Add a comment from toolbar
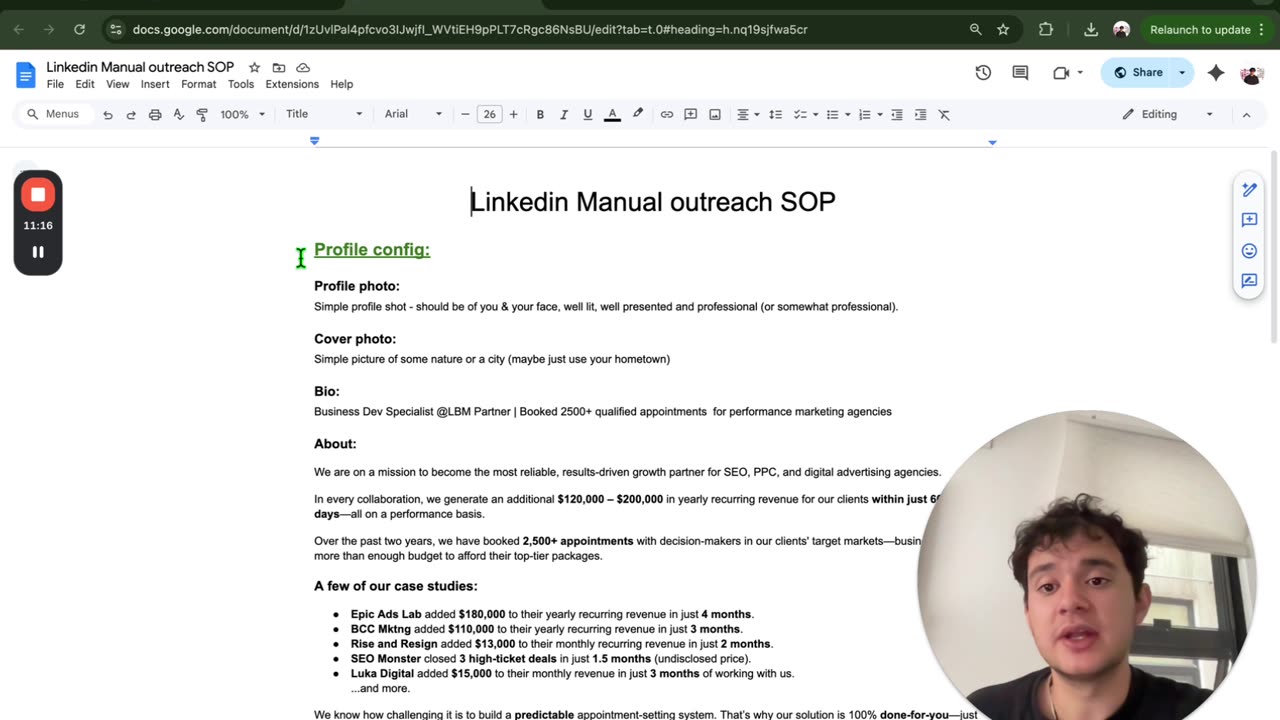1280x720 pixels. point(690,114)
